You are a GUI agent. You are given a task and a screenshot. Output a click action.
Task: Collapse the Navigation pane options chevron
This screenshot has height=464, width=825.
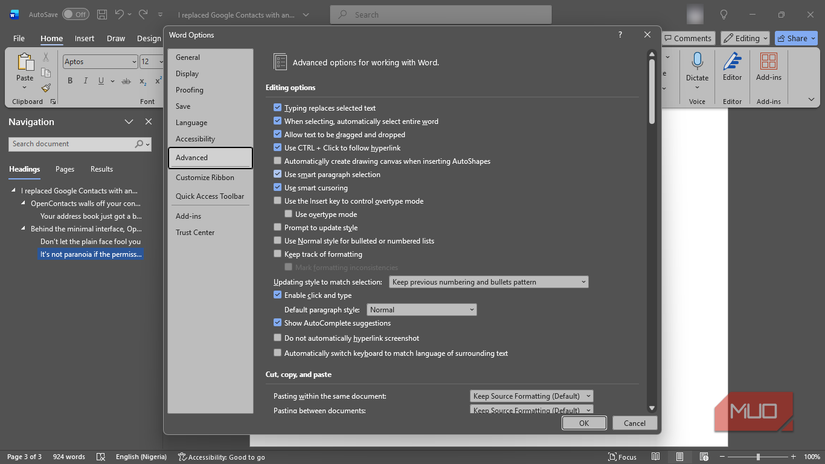click(x=129, y=122)
